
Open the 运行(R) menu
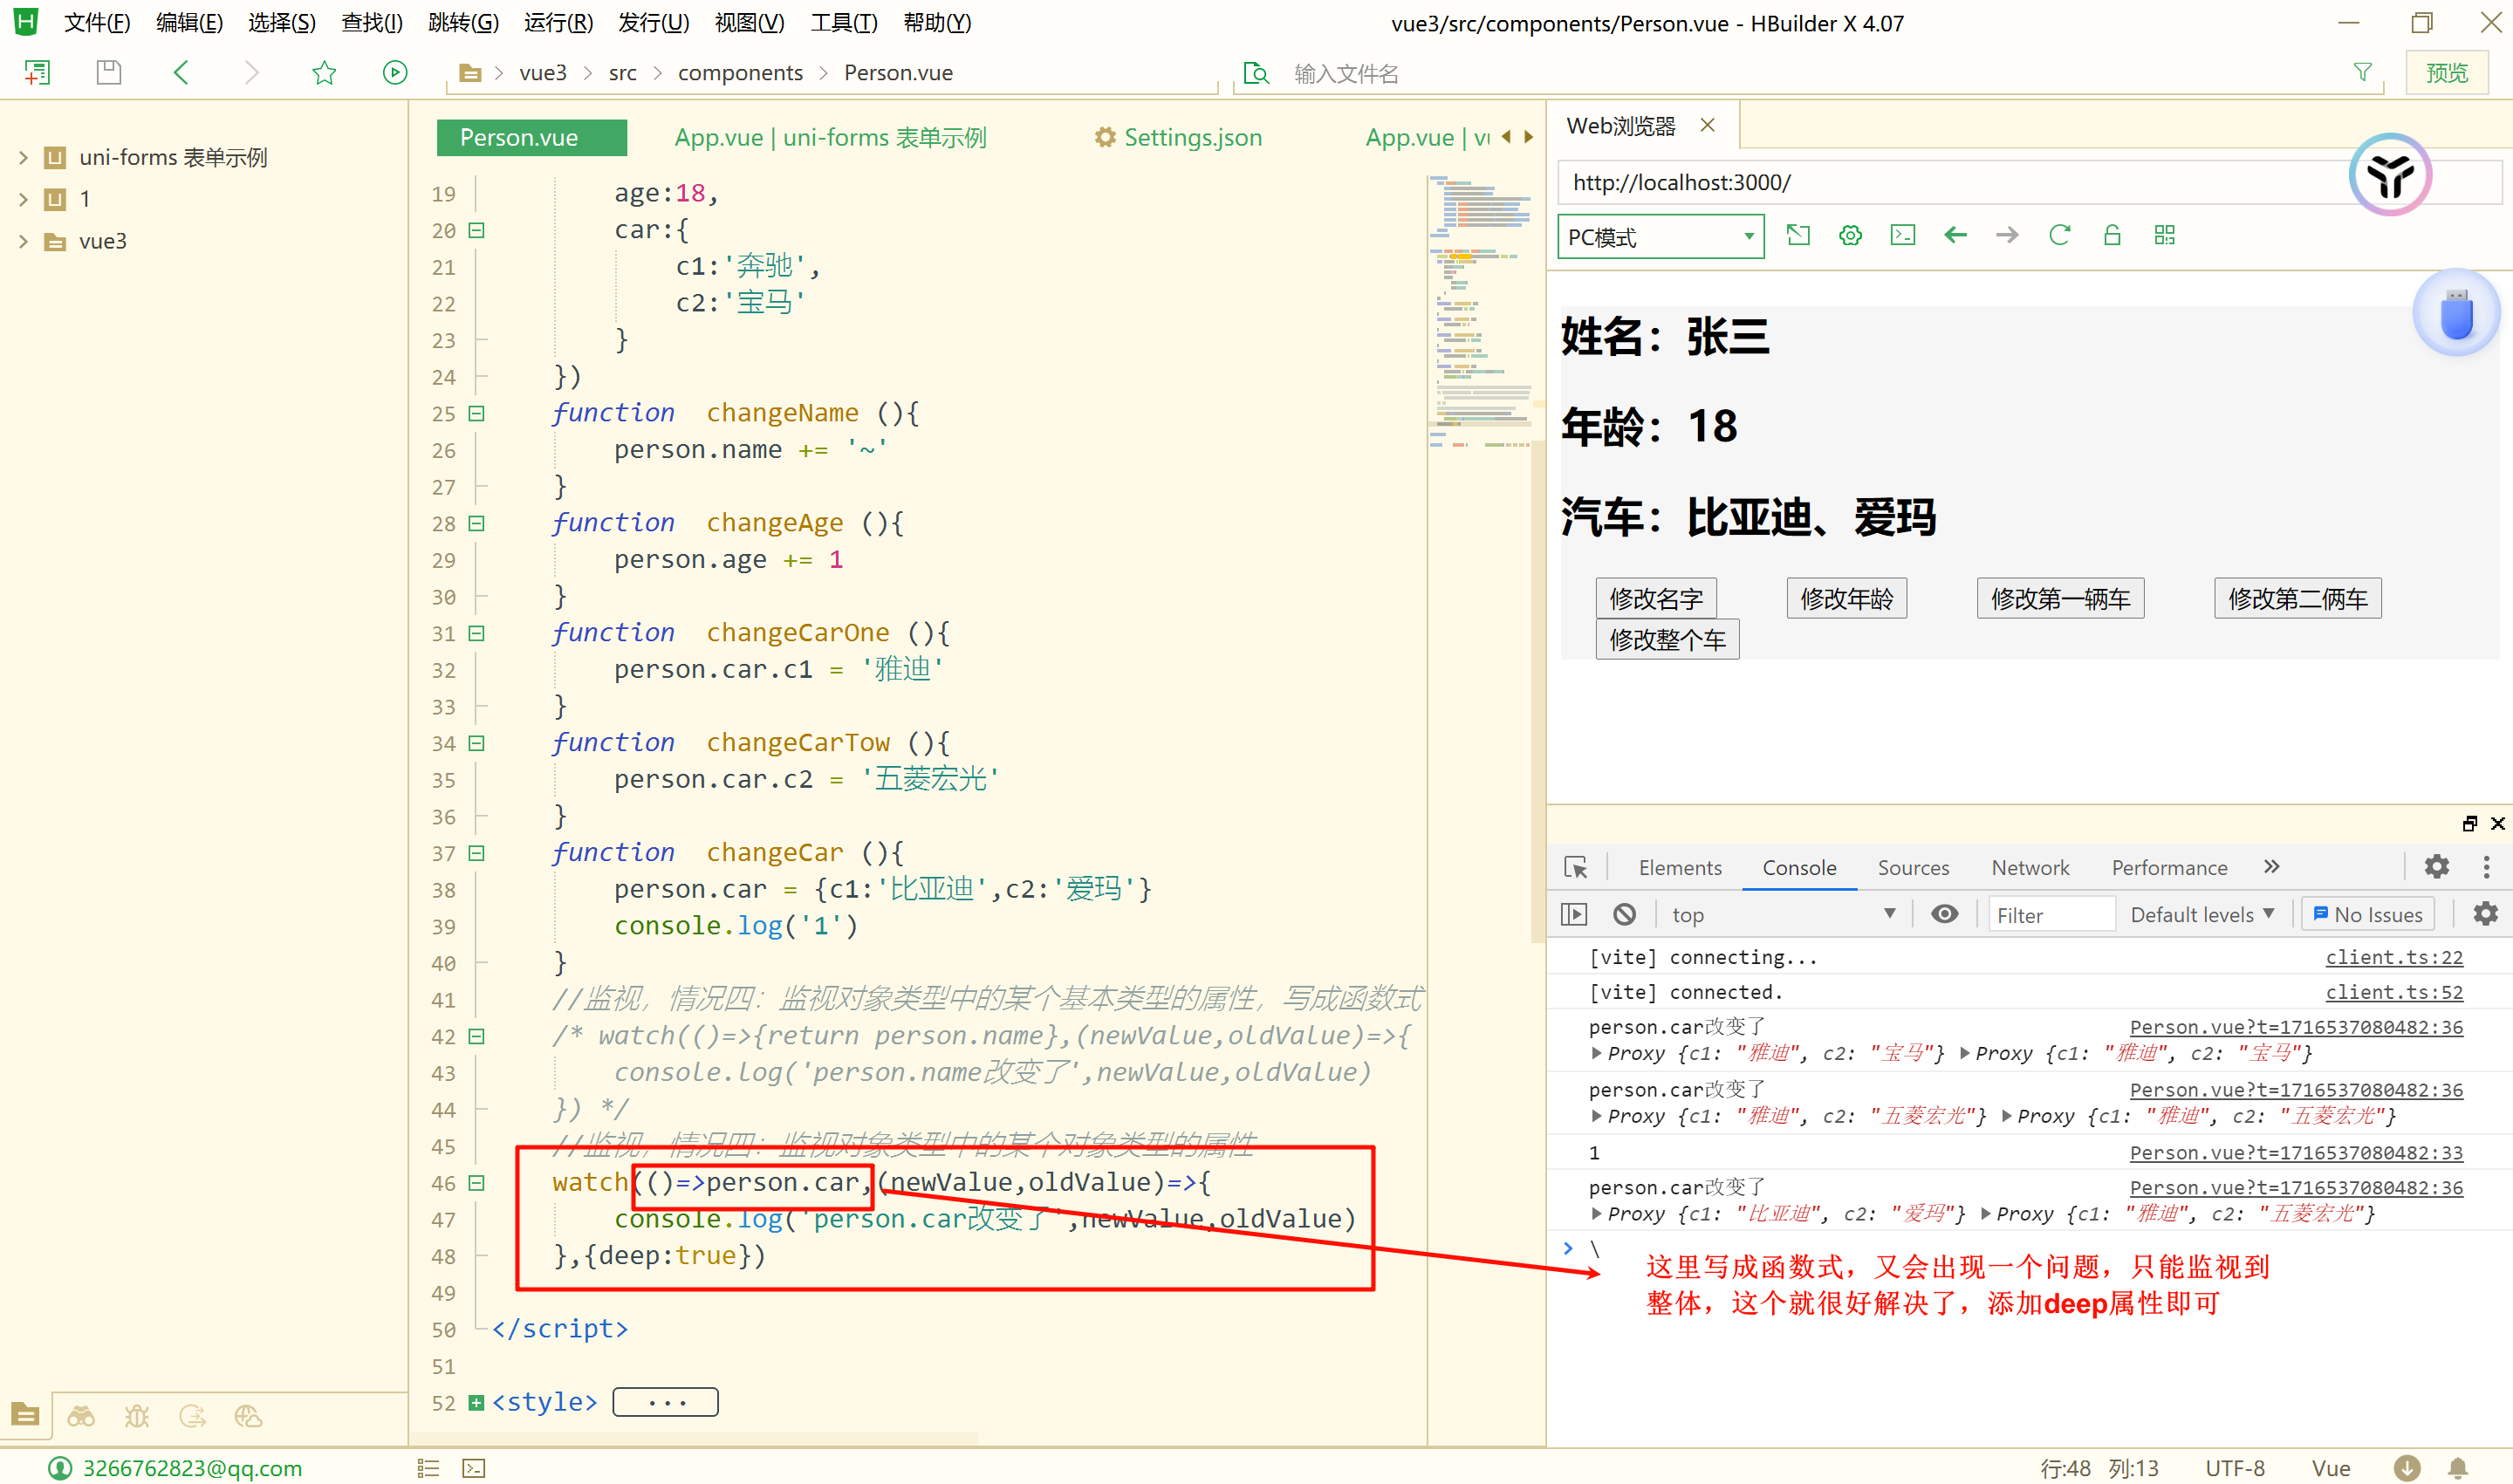(558, 22)
